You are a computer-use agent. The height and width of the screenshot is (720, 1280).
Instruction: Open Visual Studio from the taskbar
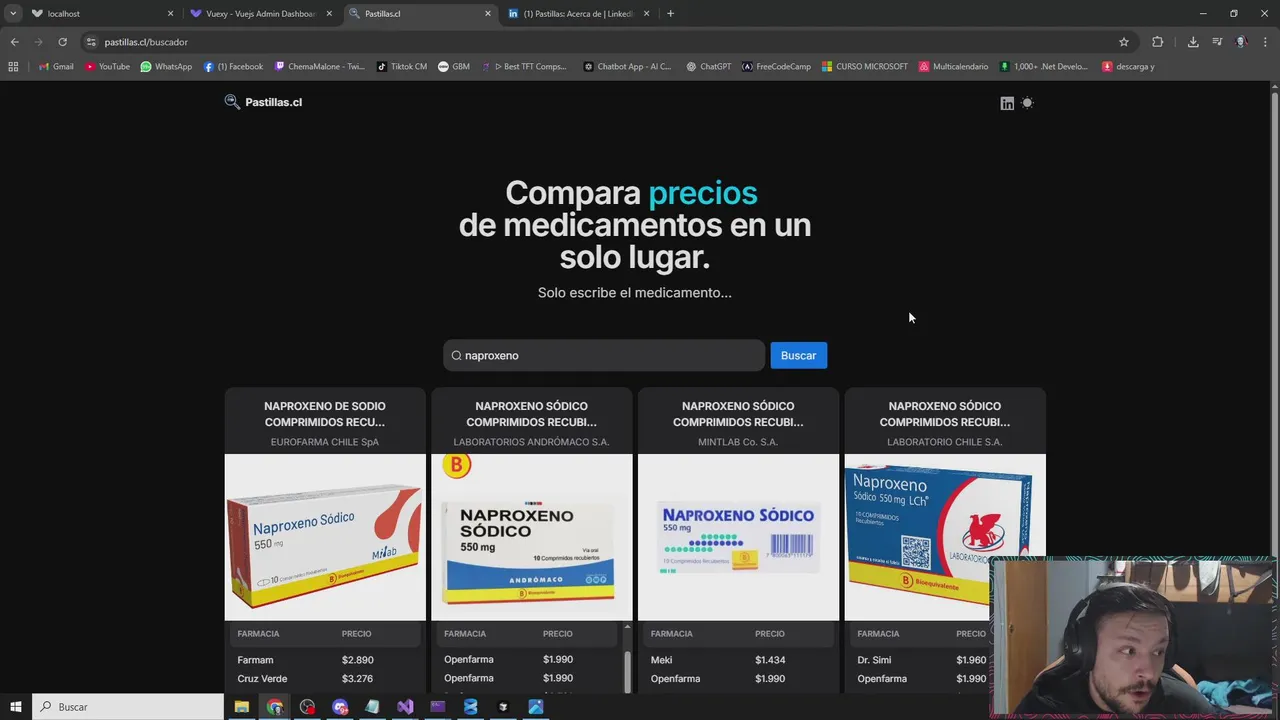405,707
